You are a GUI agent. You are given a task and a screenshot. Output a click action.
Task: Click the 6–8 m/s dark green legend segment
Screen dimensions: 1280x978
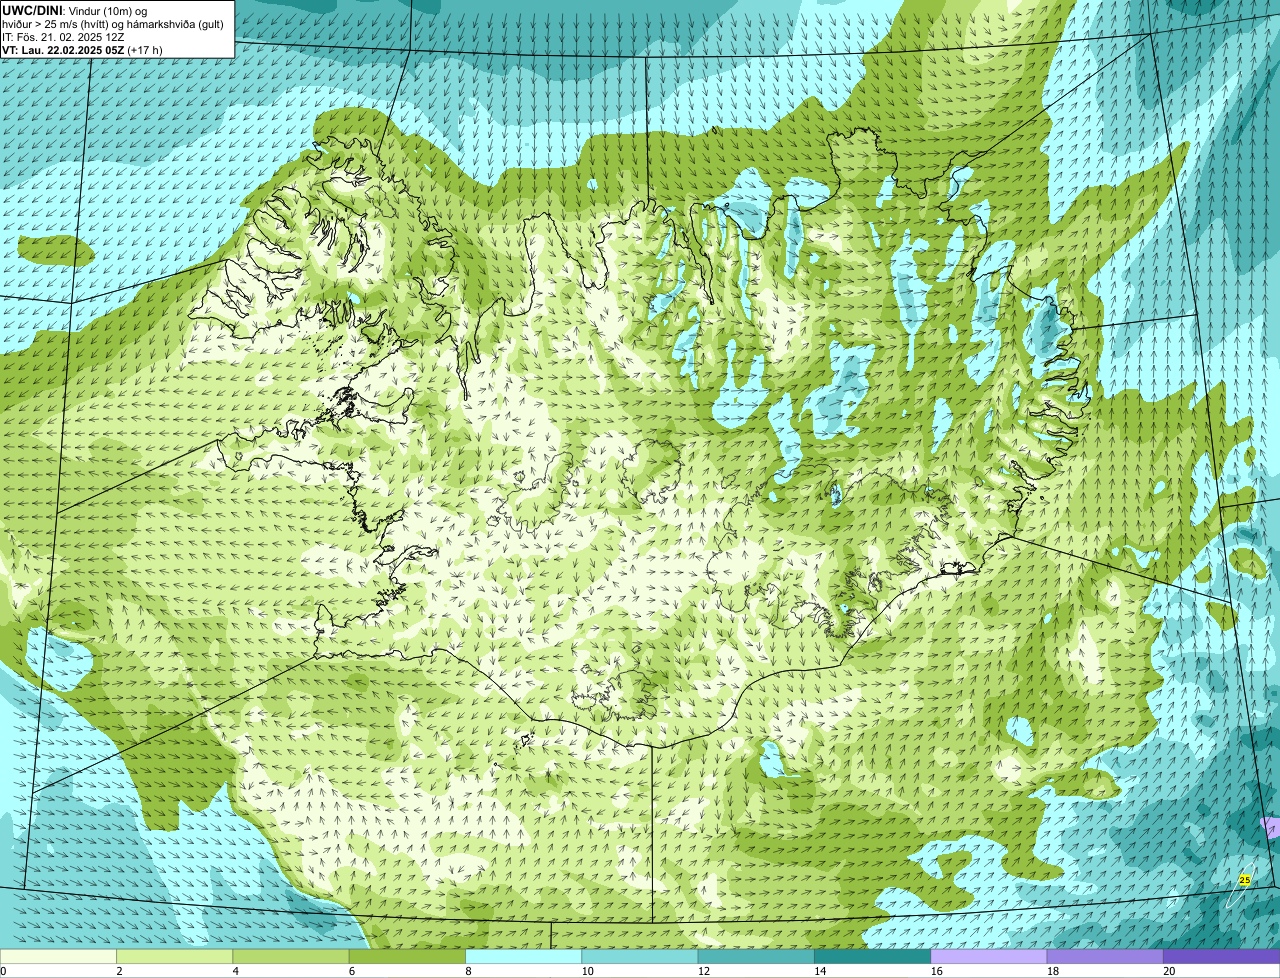(407, 956)
